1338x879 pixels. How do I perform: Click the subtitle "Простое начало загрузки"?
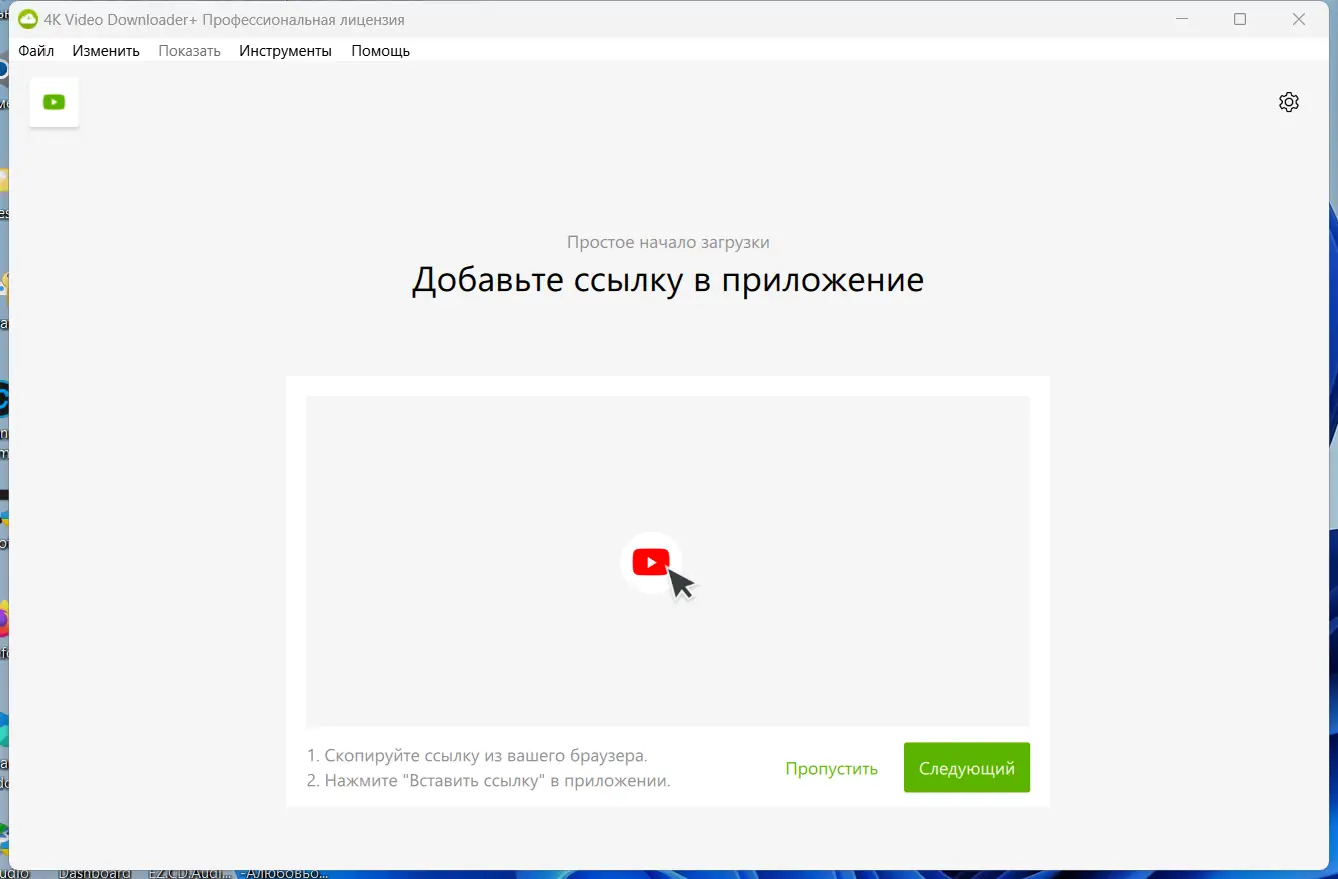click(x=668, y=242)
